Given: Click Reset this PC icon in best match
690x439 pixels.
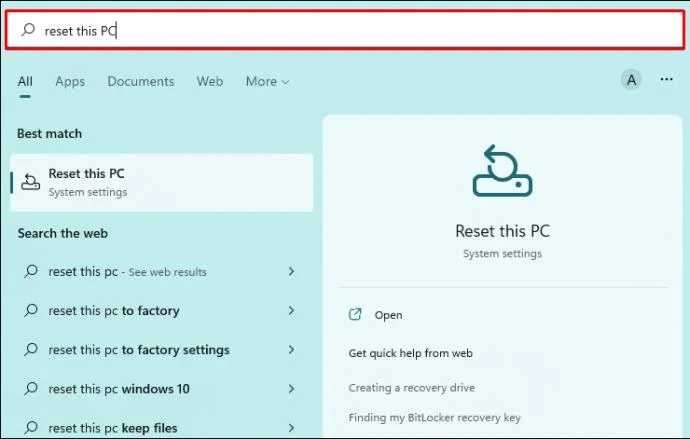Looking at the screenshot, I should pos(30,182).
